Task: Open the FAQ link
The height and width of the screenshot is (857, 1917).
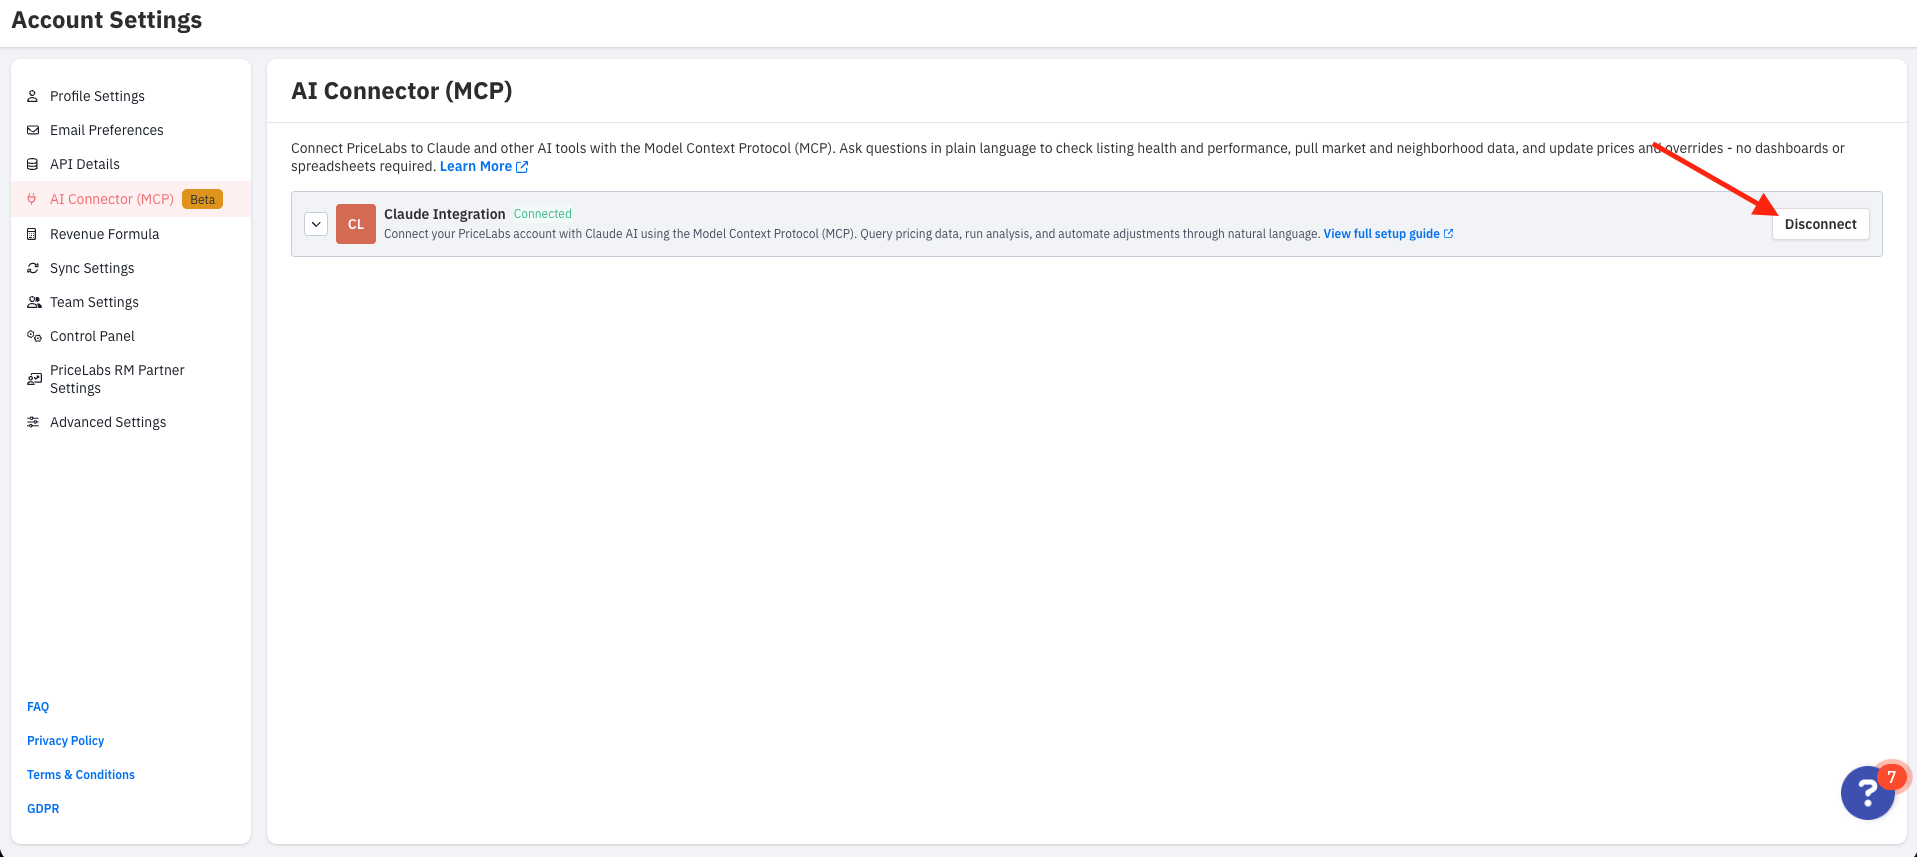Action: pos(38,707)
